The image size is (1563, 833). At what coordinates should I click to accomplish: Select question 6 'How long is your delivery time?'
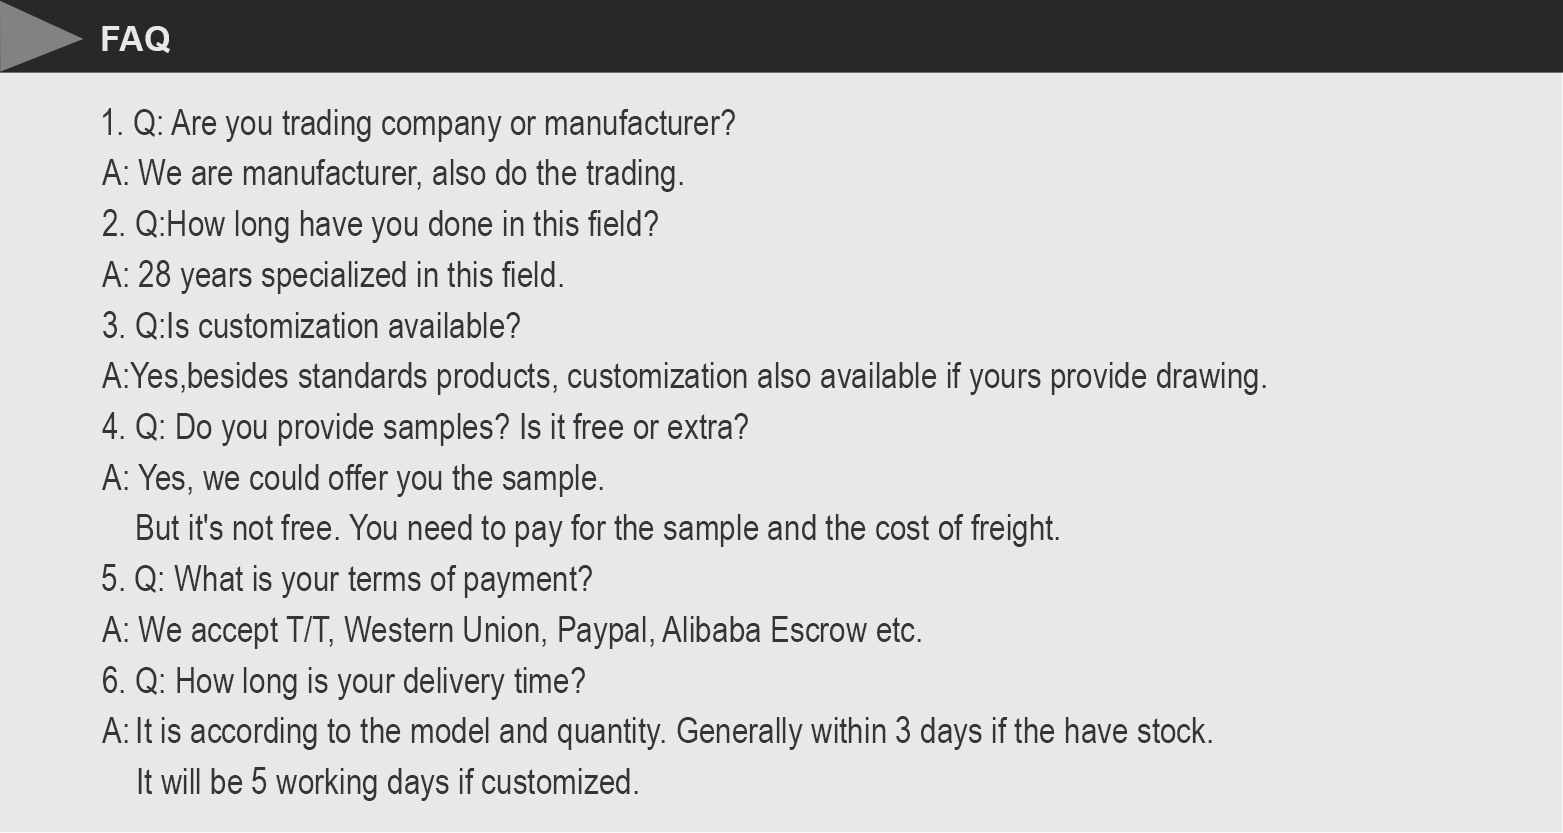point(343,682)
